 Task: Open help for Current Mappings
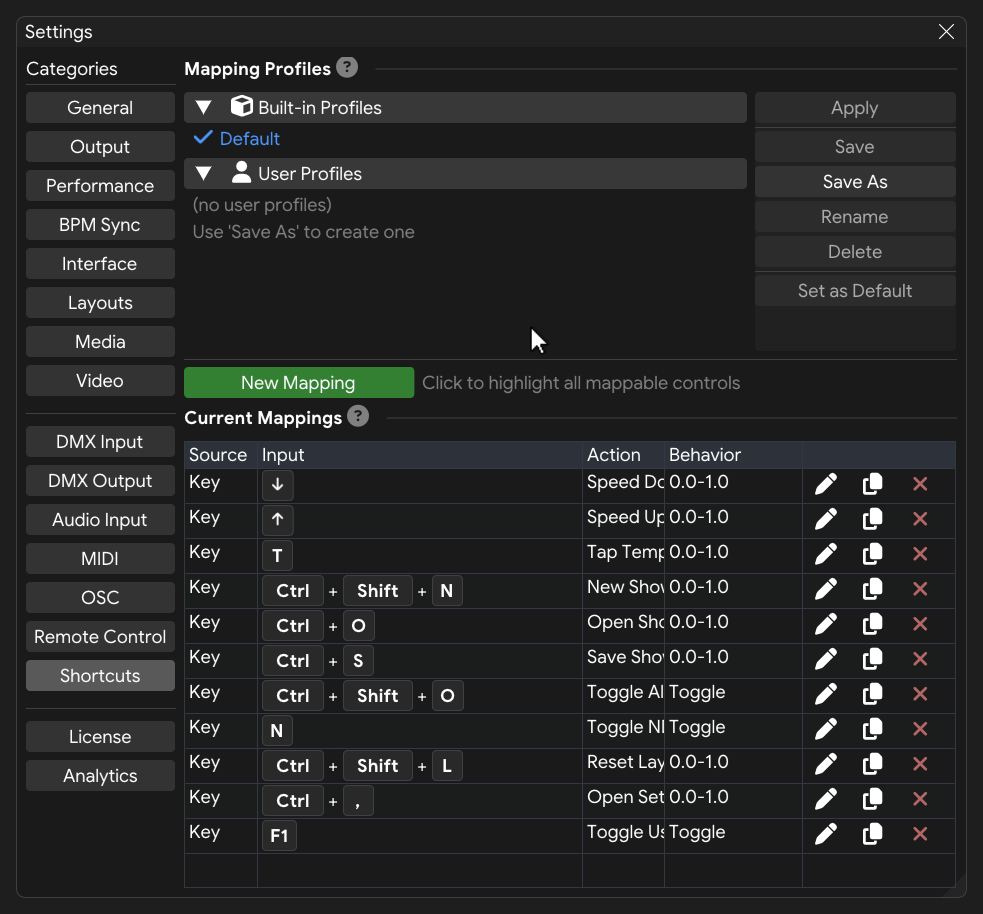point(358,416)
